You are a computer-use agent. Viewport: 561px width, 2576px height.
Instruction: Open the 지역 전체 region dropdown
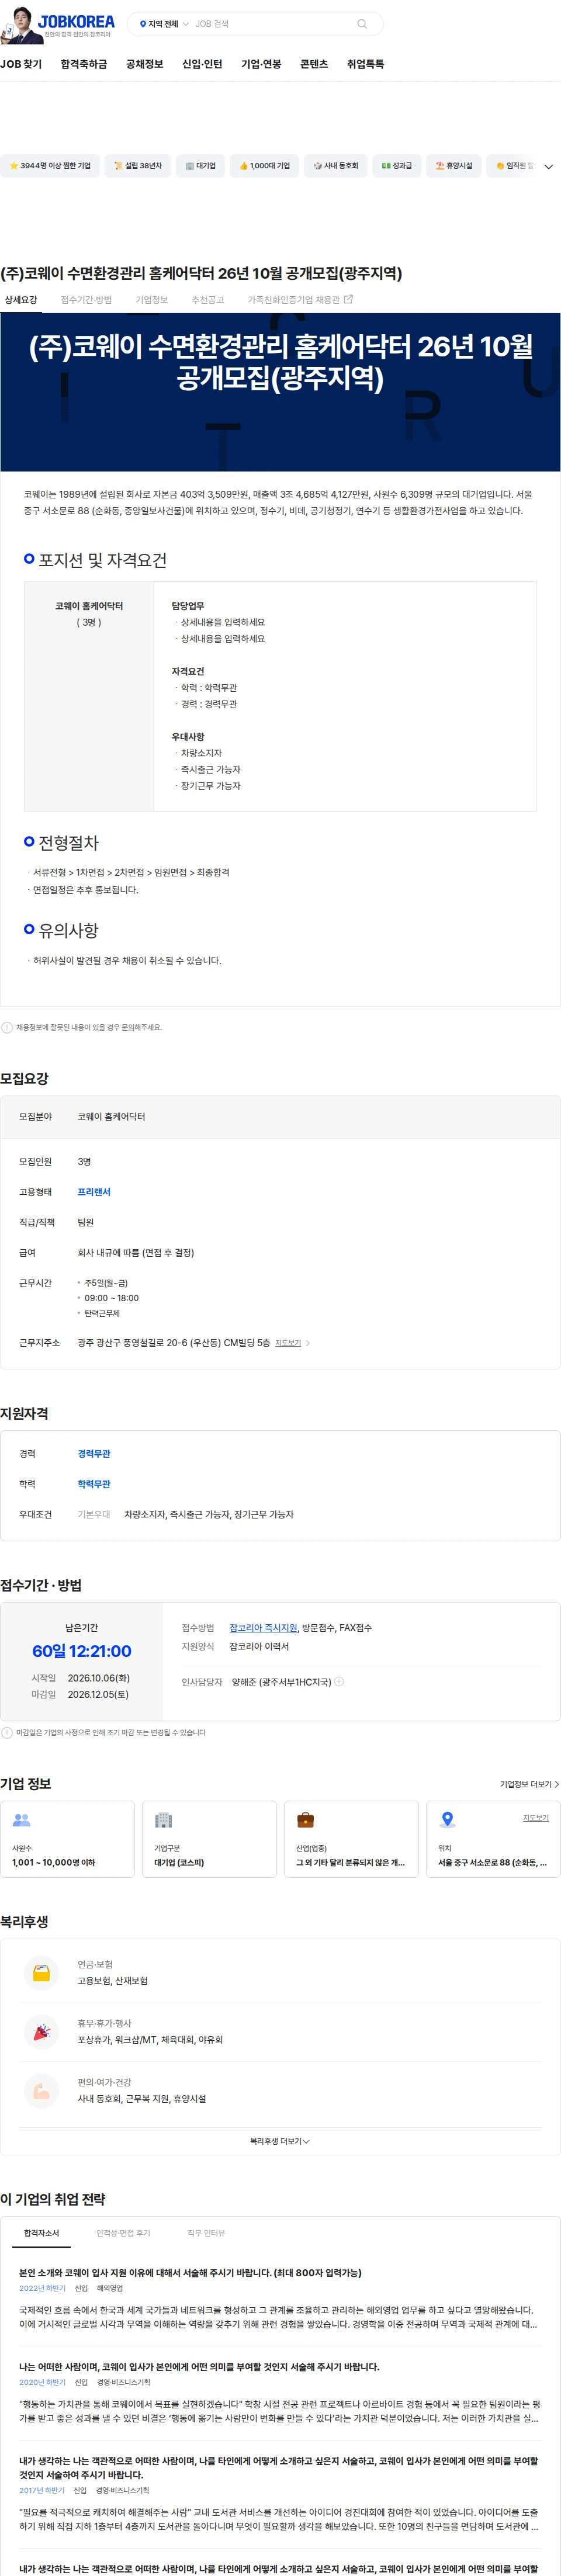(x=164, y=24)
